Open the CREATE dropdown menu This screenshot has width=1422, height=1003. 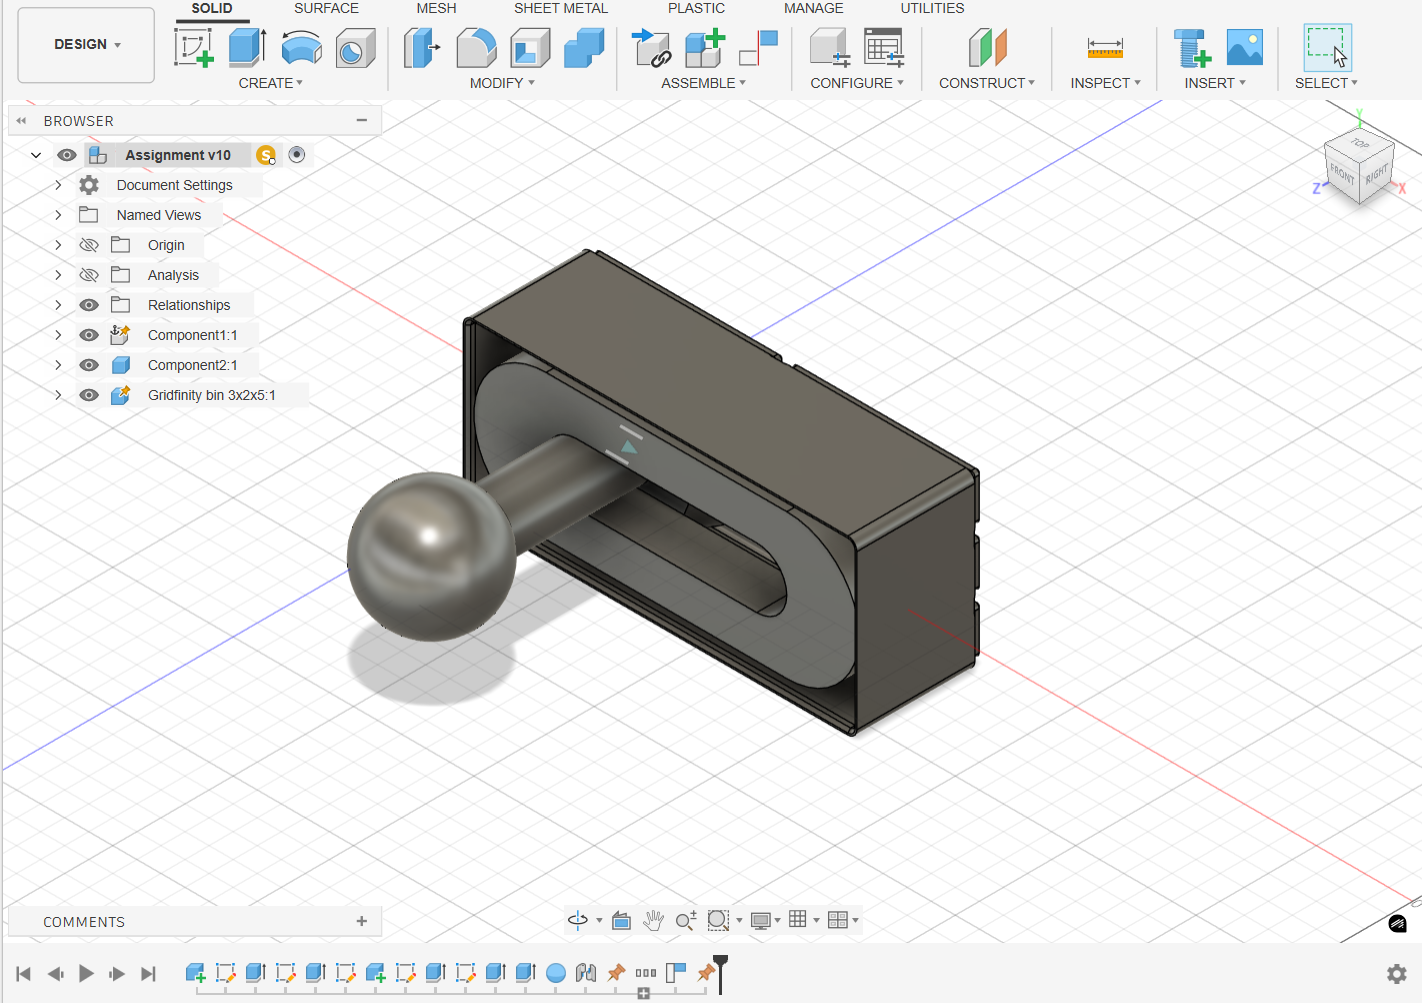click(270, 83)
